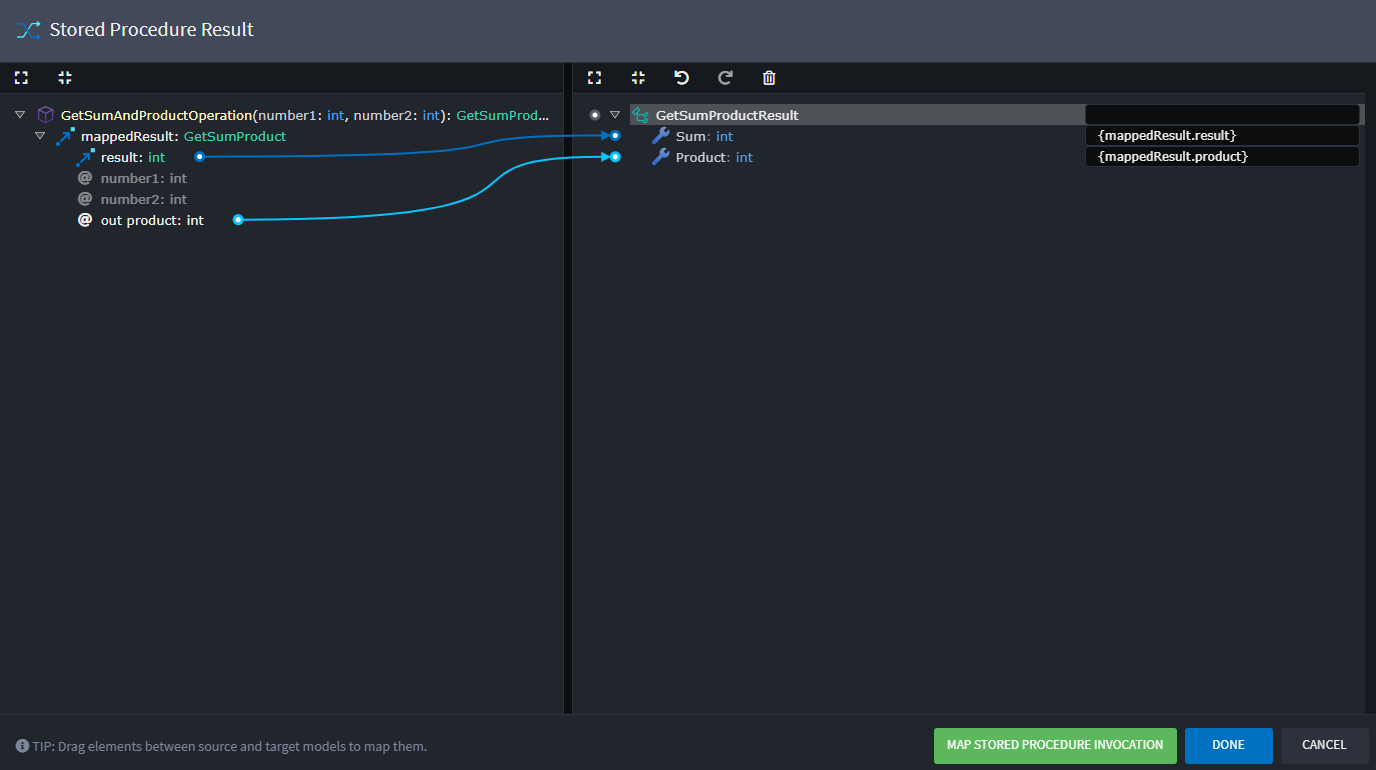Click the result source connector dot
Screen dimensions: 1376x770
pos(200,157)
